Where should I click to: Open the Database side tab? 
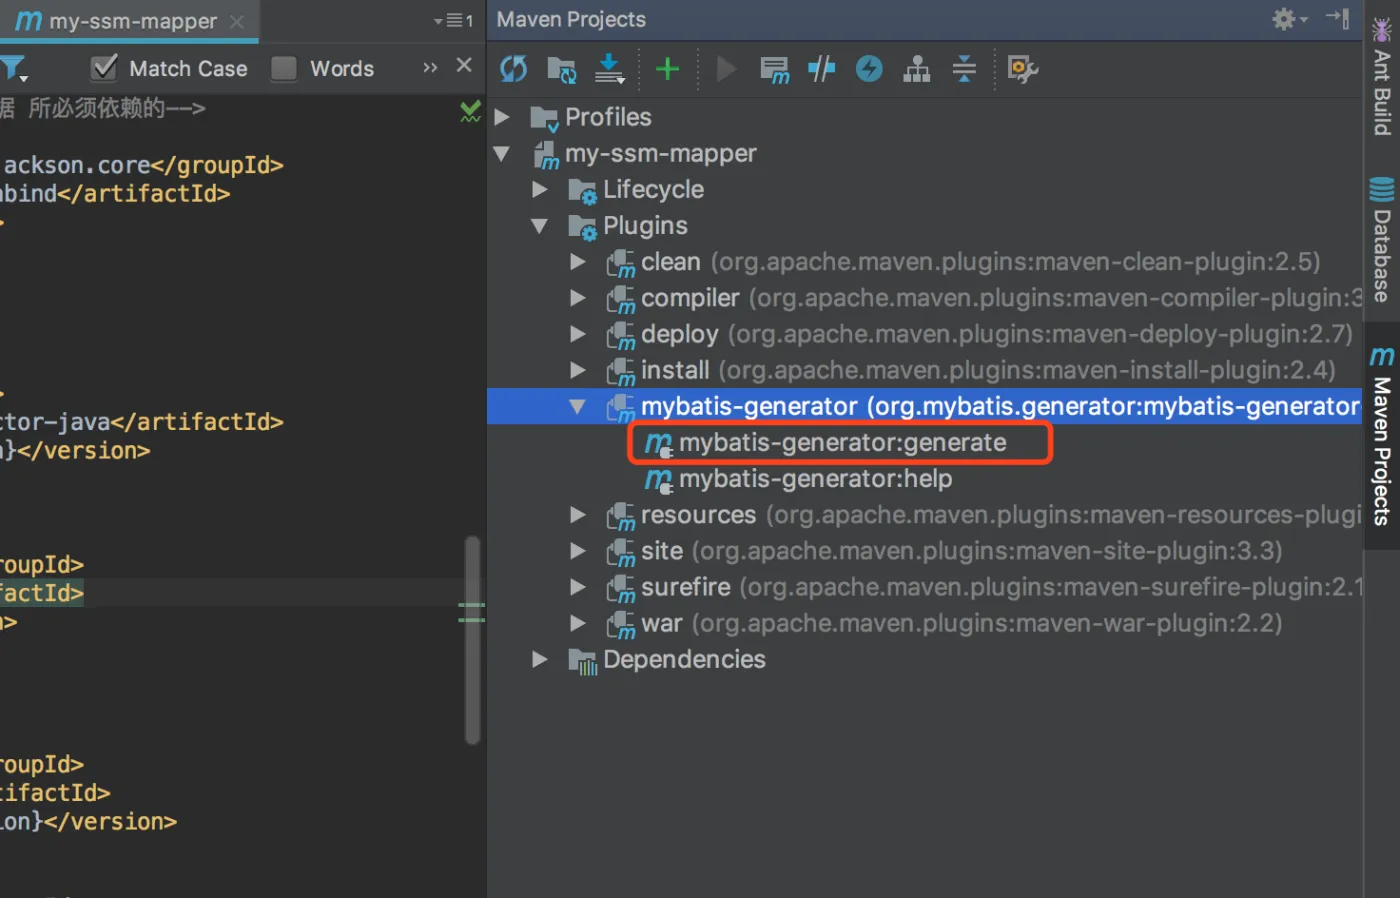tap(1382, 240)
